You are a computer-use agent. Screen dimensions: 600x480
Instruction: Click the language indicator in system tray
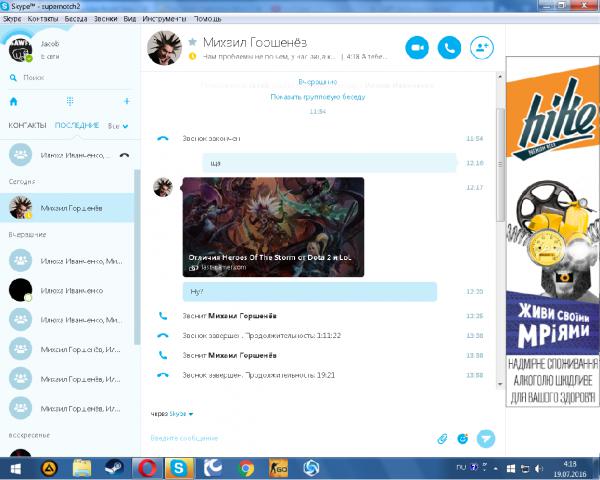461,467
